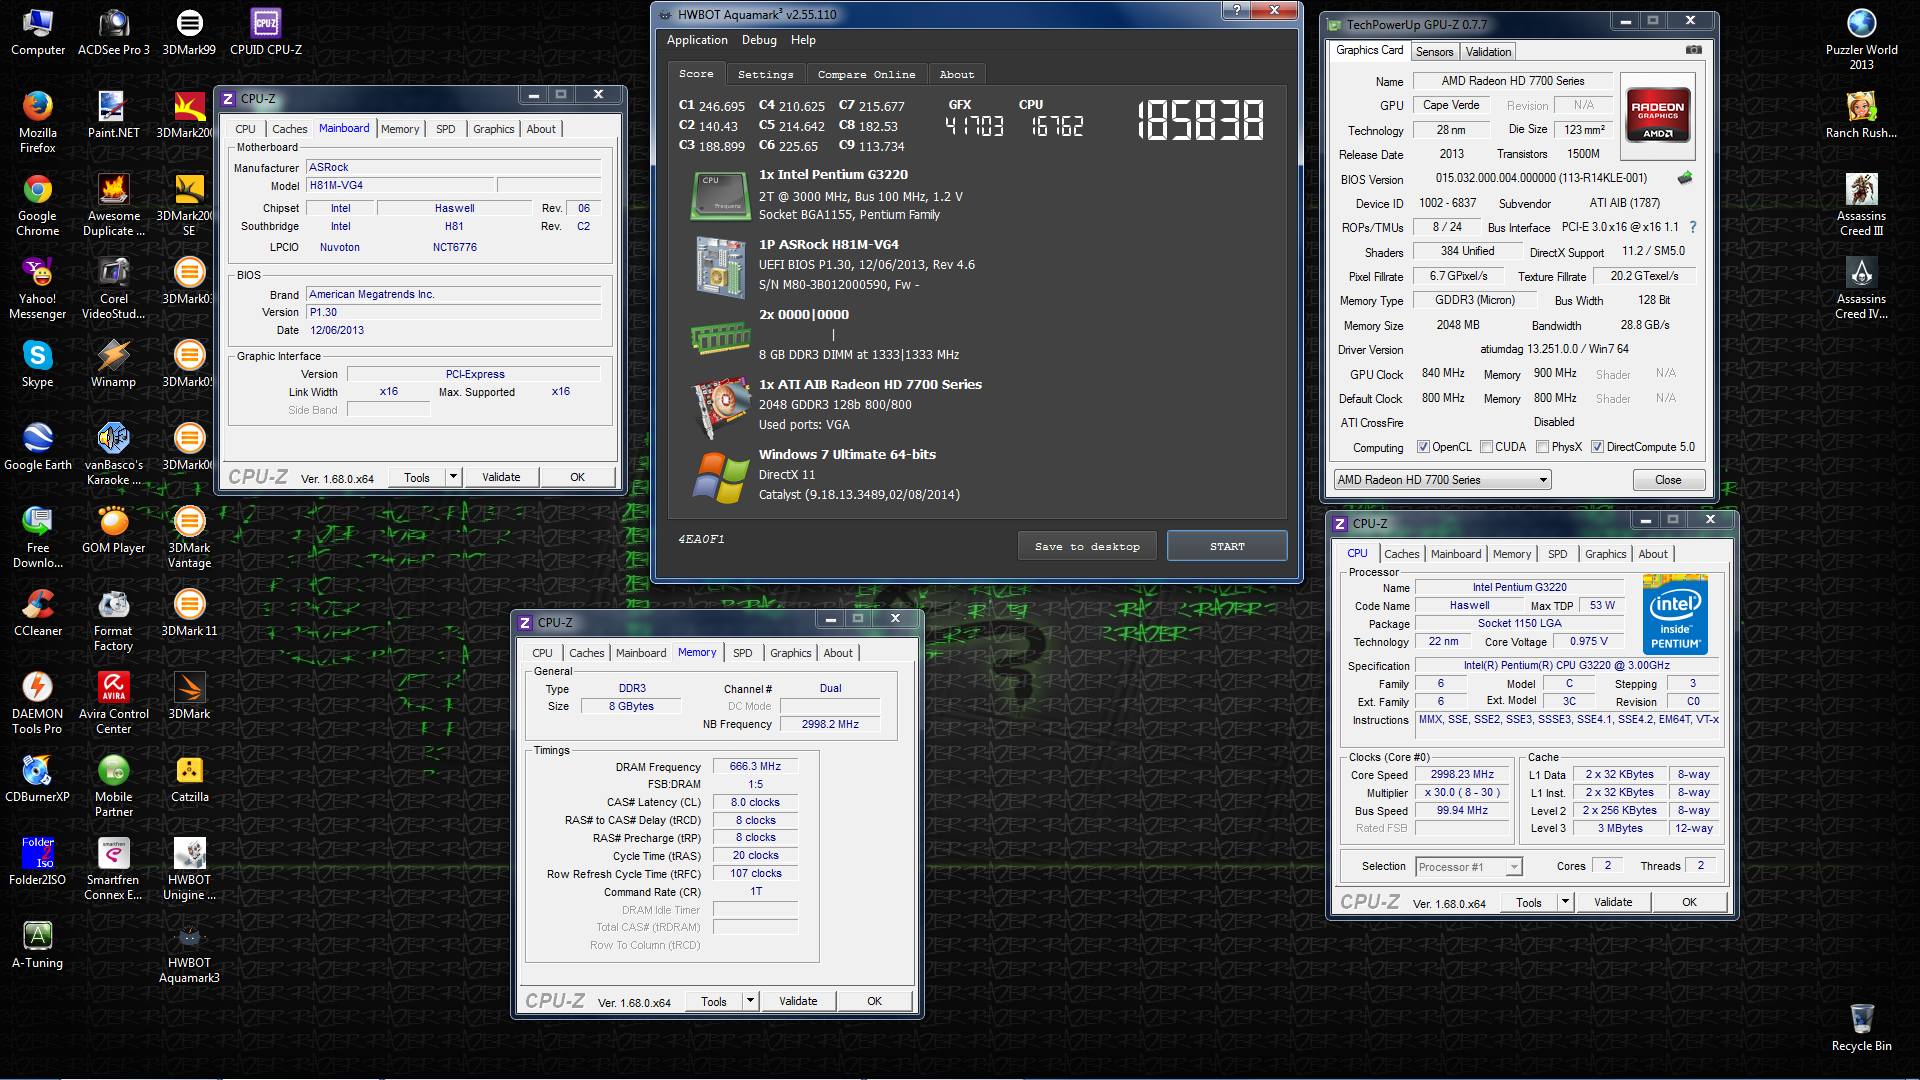Toggle the OpenCL checkbox in GPU-Z
Image resolution: width=1920 pixels, height=1080 pixels.
(x=1423, y=447)
